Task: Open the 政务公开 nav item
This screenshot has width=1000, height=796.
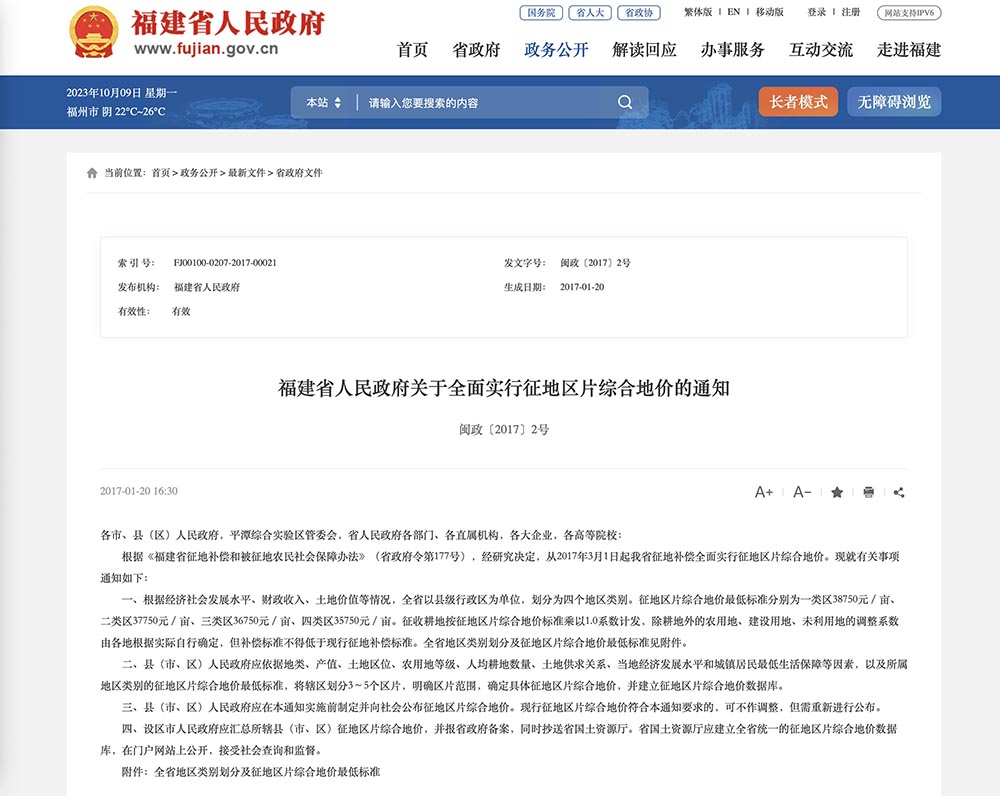Action: point(556,50)
